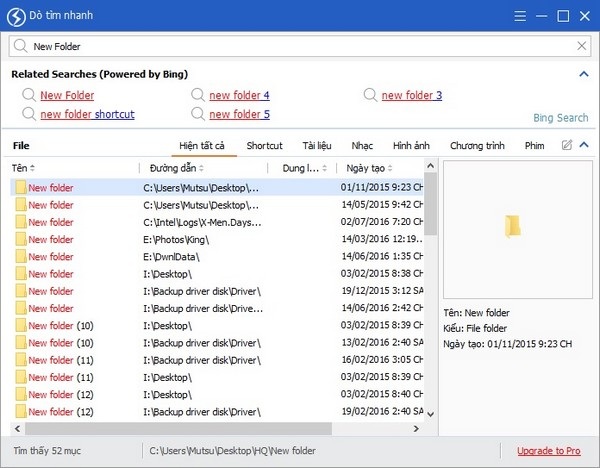
Task: Collapse the File results section
Action: click(584, 145)
